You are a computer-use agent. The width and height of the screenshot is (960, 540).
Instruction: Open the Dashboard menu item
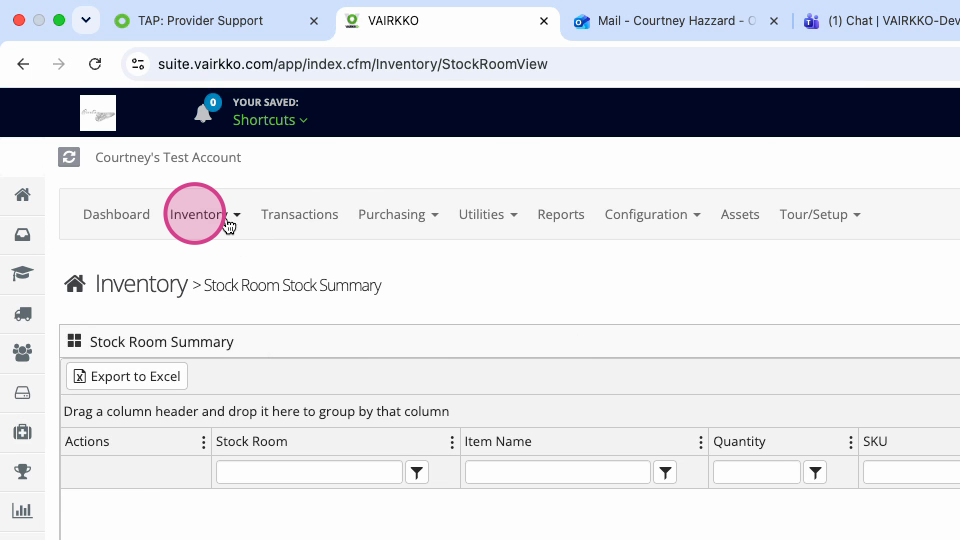pos(116,214)
